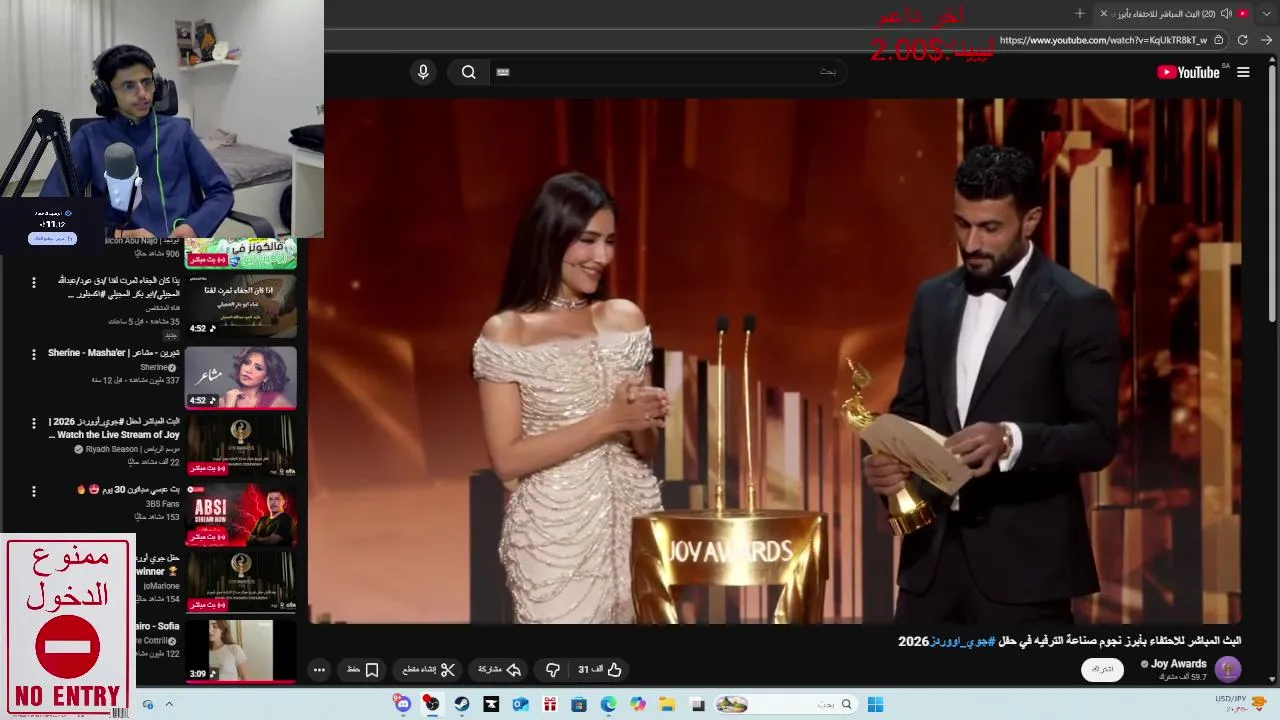Click the Sherine - Masha'er video title

(114, 353)
